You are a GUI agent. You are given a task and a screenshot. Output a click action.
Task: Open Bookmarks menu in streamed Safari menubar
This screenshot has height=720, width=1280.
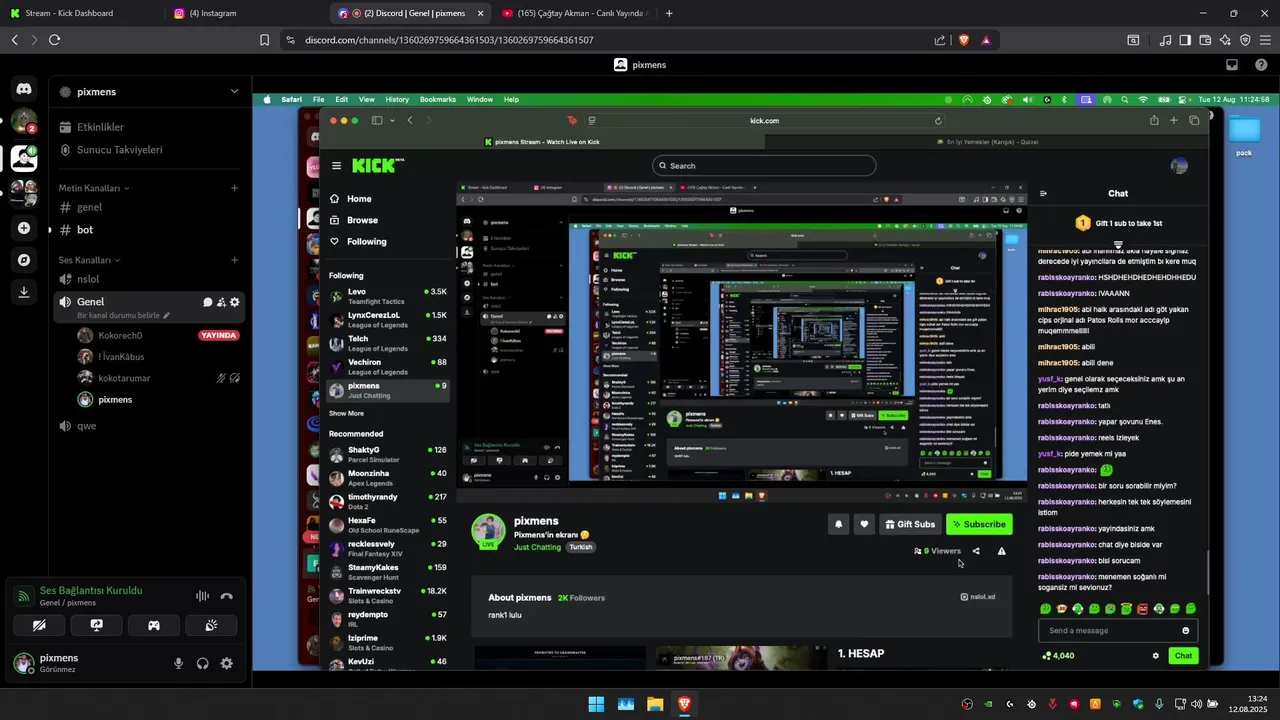(437, 100)
